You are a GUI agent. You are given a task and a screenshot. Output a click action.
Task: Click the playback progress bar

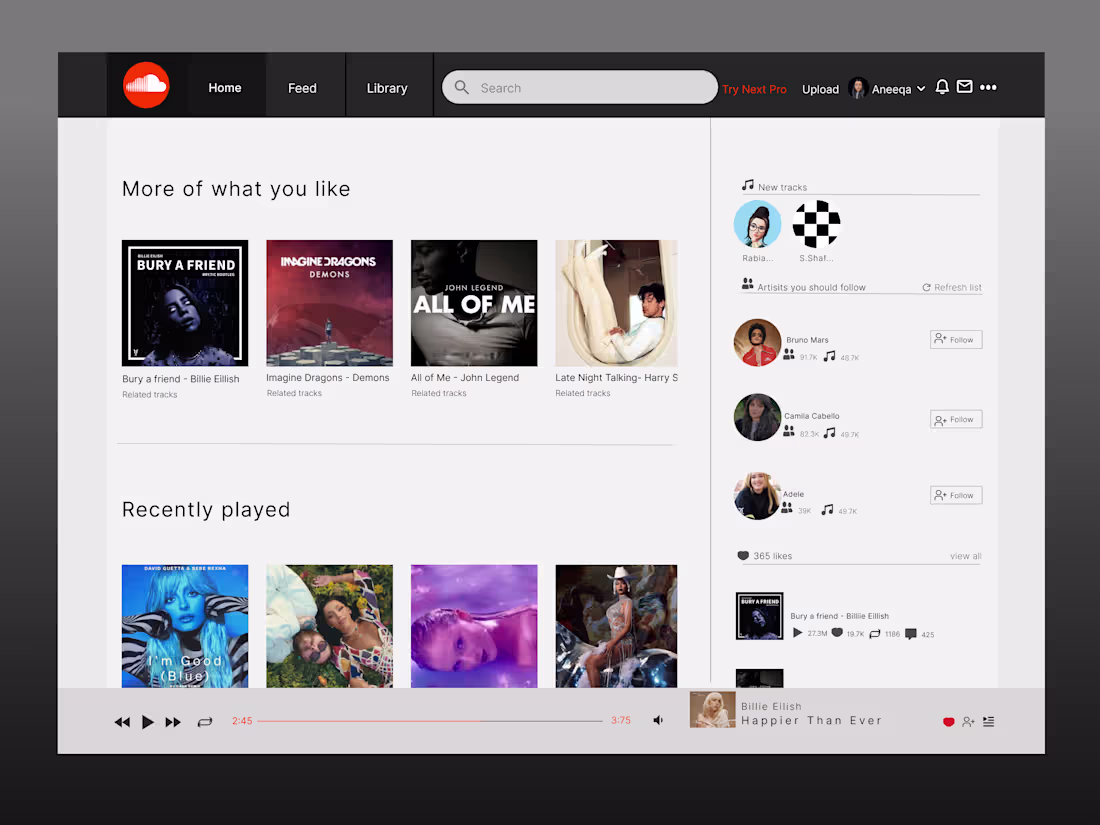click(x=430, y=720)
